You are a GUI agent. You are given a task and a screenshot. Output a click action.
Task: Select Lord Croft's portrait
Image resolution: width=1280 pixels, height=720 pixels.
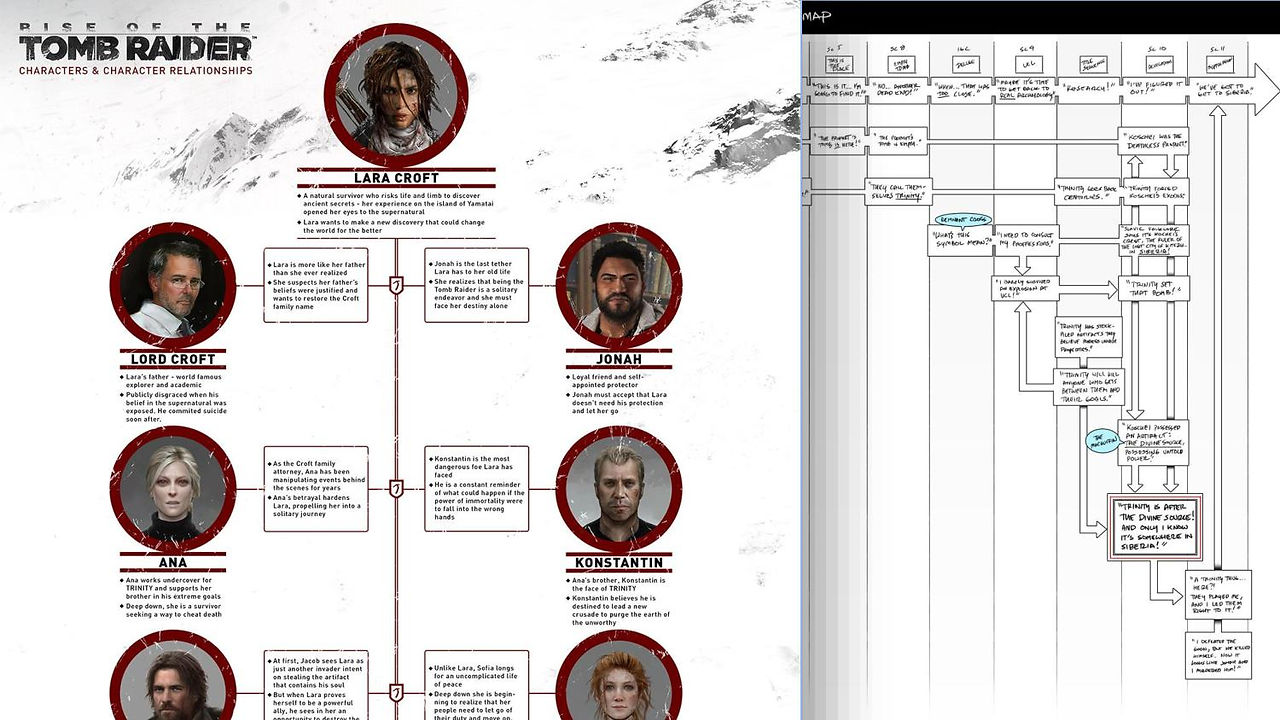[x=174, y=286]
